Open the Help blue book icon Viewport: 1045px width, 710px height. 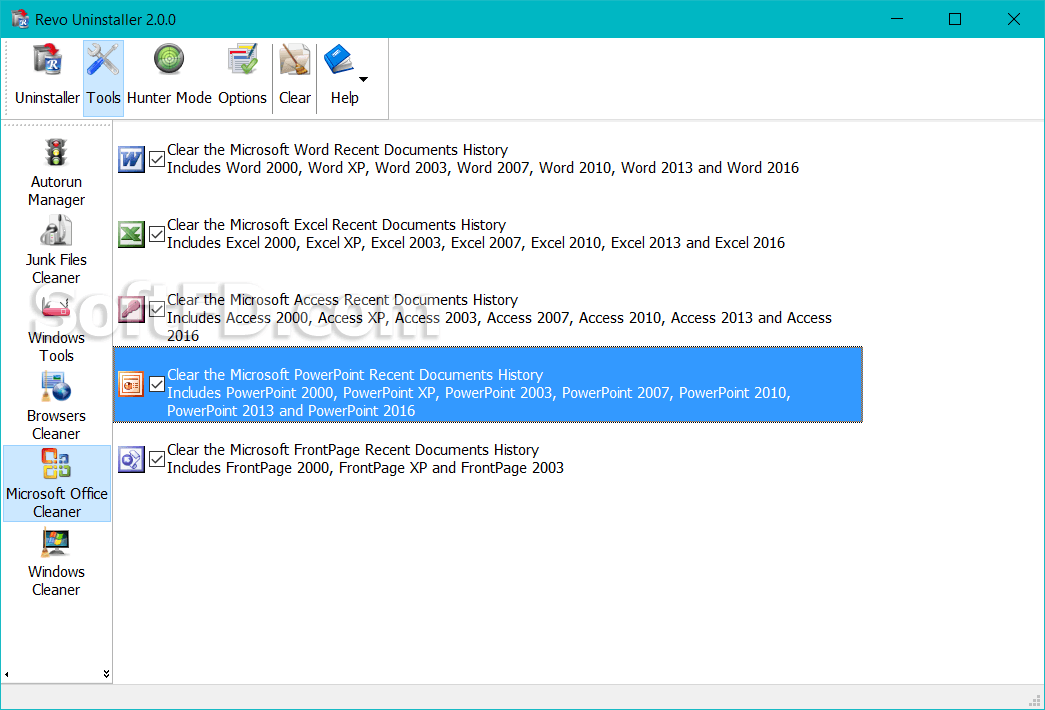339,60
